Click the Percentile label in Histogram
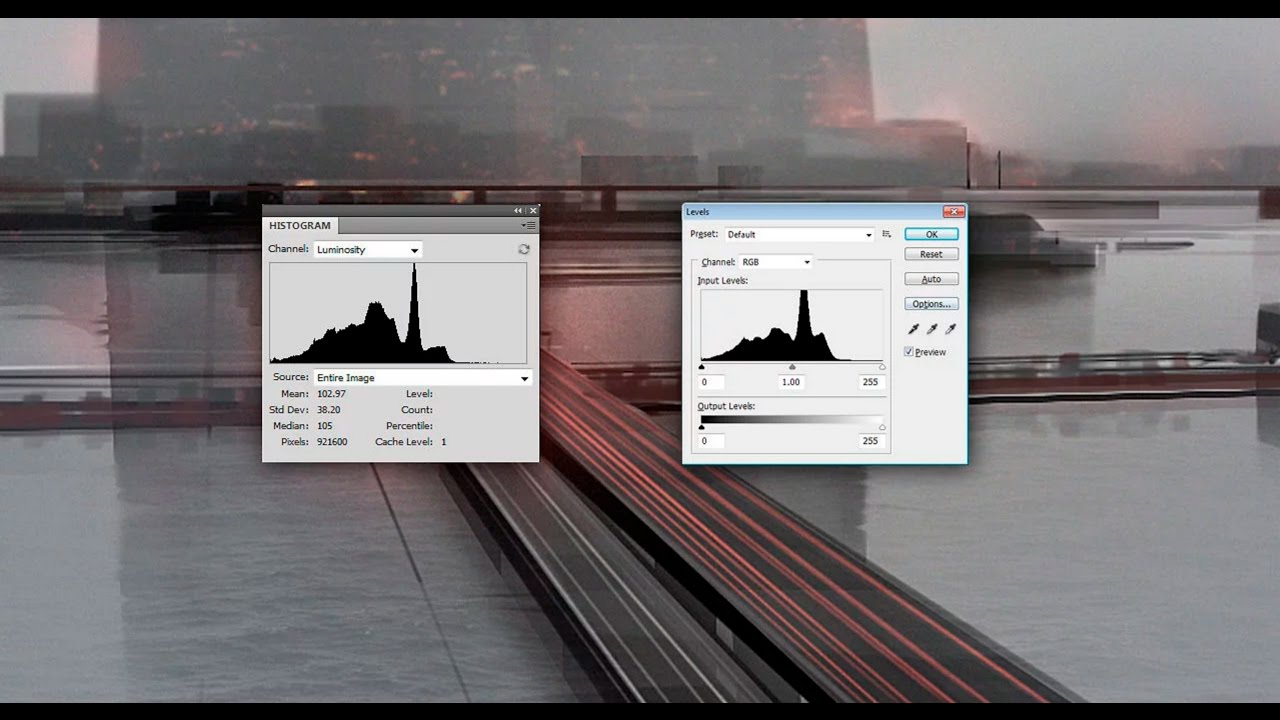1280x720 pixels. pyautogui.click(x=408, y=426)
